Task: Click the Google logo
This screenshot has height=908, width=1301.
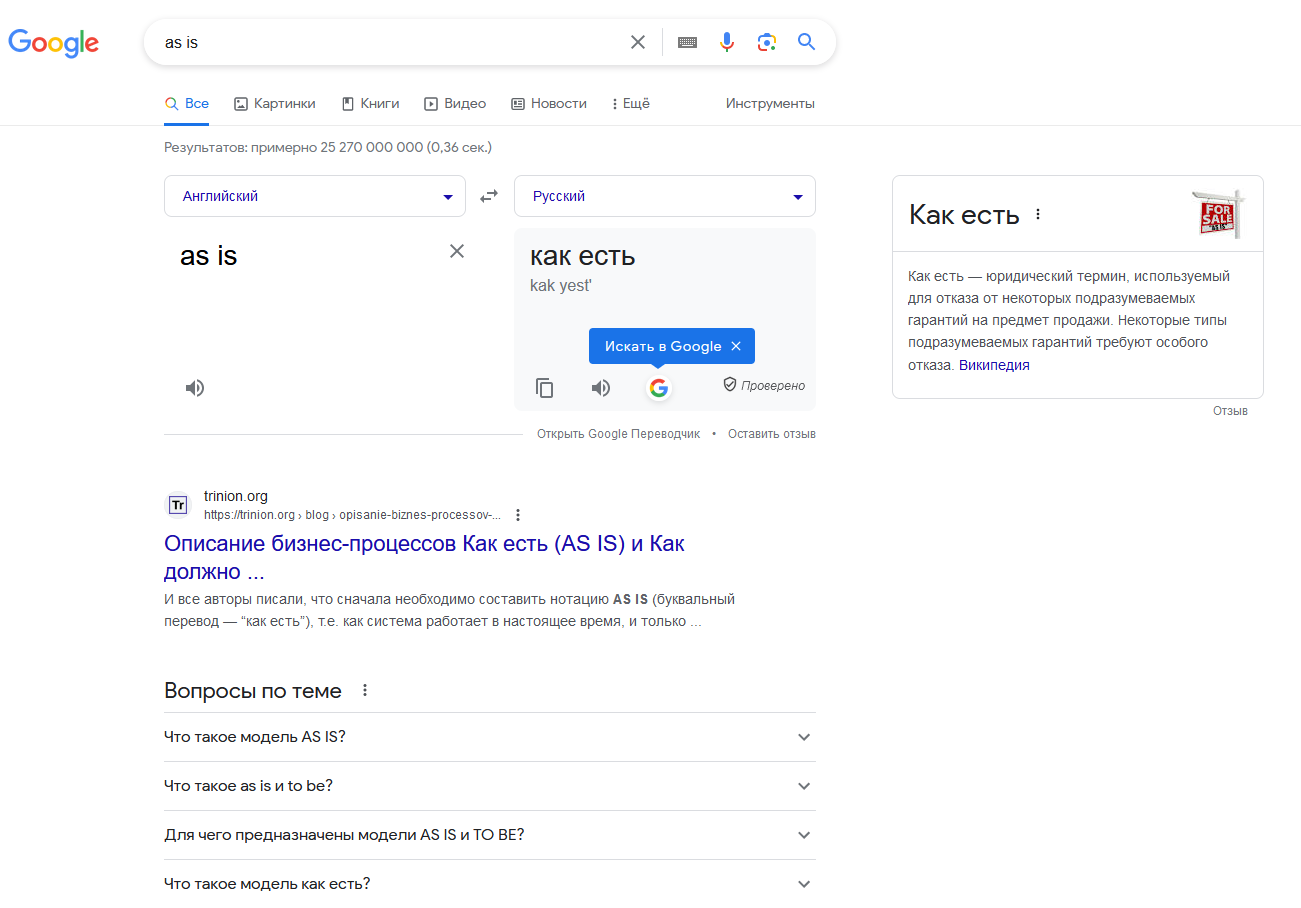Action: click(x=53, y=42)
